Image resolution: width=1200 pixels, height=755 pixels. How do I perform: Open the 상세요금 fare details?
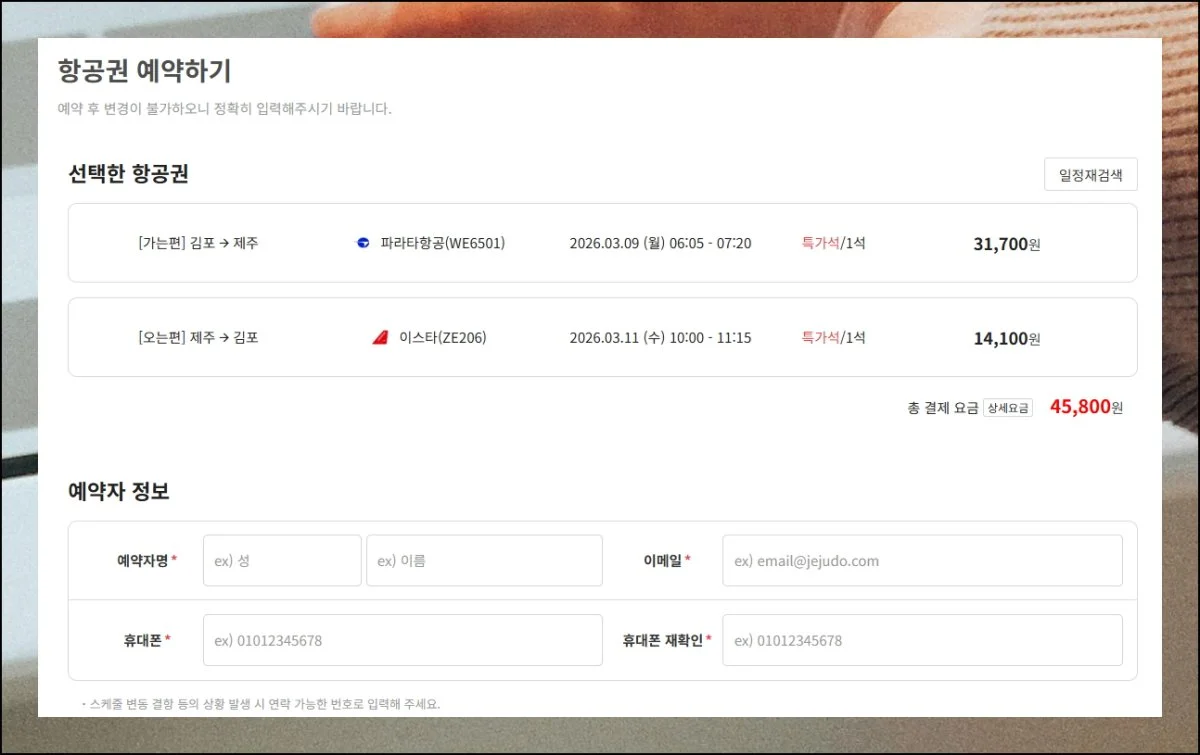click(x=1007, y=408)
